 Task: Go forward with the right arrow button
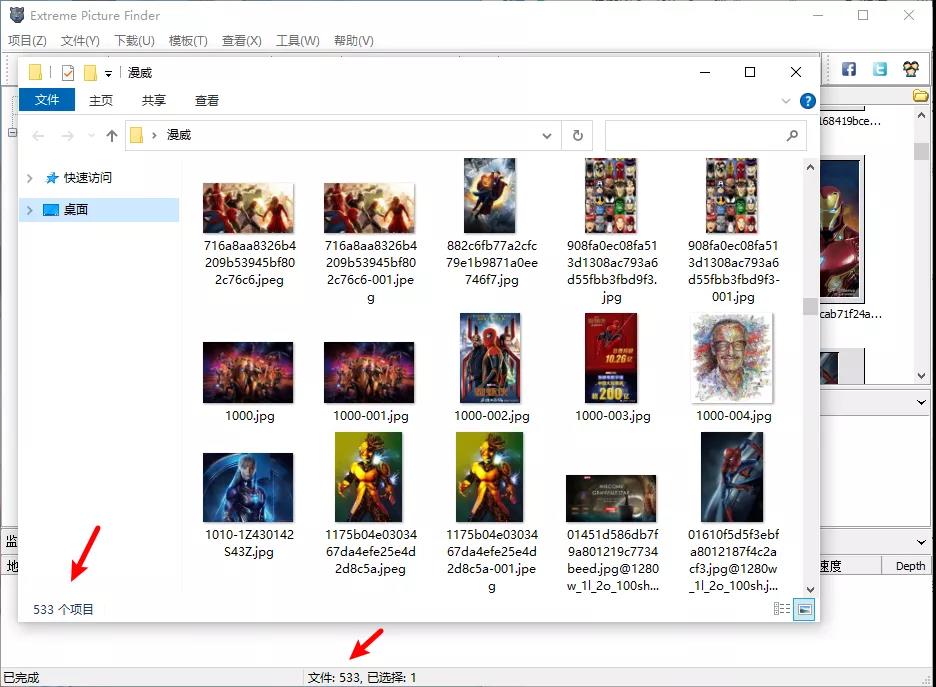[67, 136]
